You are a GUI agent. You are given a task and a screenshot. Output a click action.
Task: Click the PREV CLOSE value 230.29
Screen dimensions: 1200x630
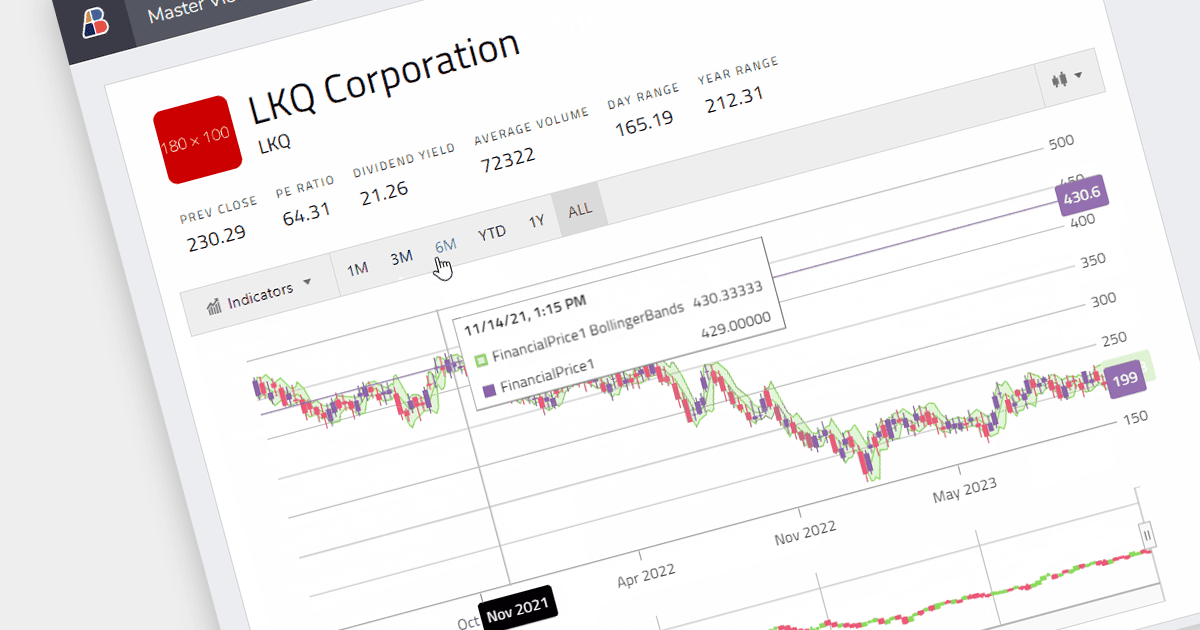[x=217, y=236]
